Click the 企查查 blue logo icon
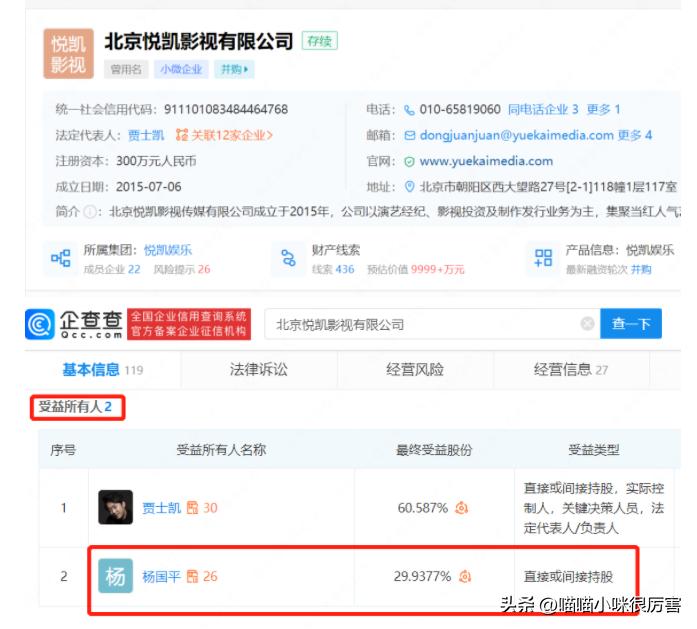Image resolution: width=697 pixels, height=629 pixels. (40, 325)
